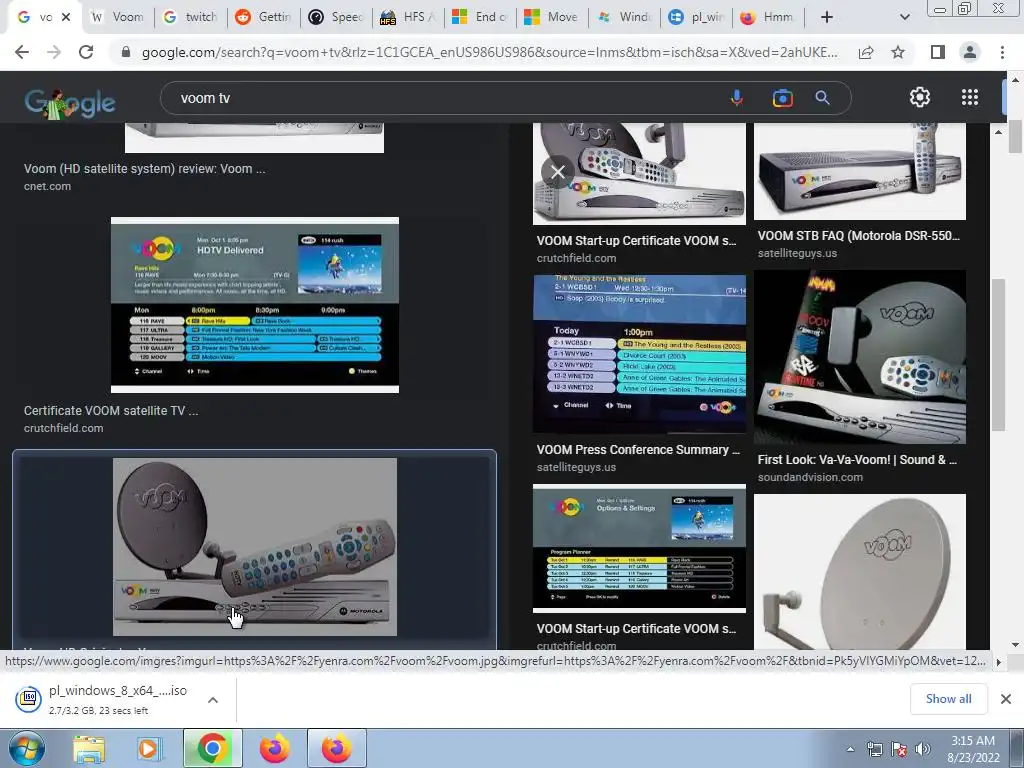Go back using the browser back arrow

pyautogui.click(x=22, y=52)
